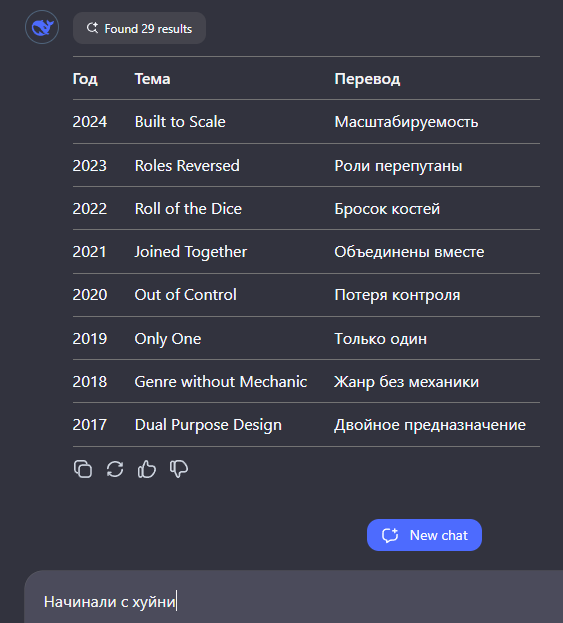The width and height of the screenshot is (563, 623).
Task: Dislike the response with the thumbs down icon
Action: (x=179, y=469)
